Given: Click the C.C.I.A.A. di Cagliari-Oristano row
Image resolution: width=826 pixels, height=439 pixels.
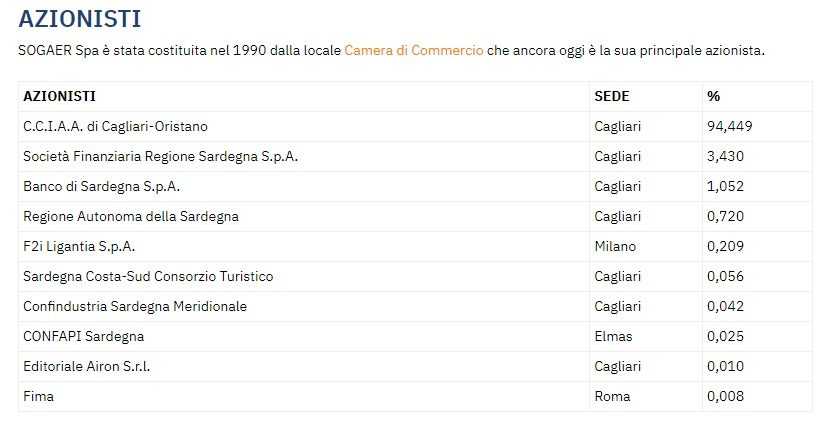Looking at the screenshot, I should point(415,126).
